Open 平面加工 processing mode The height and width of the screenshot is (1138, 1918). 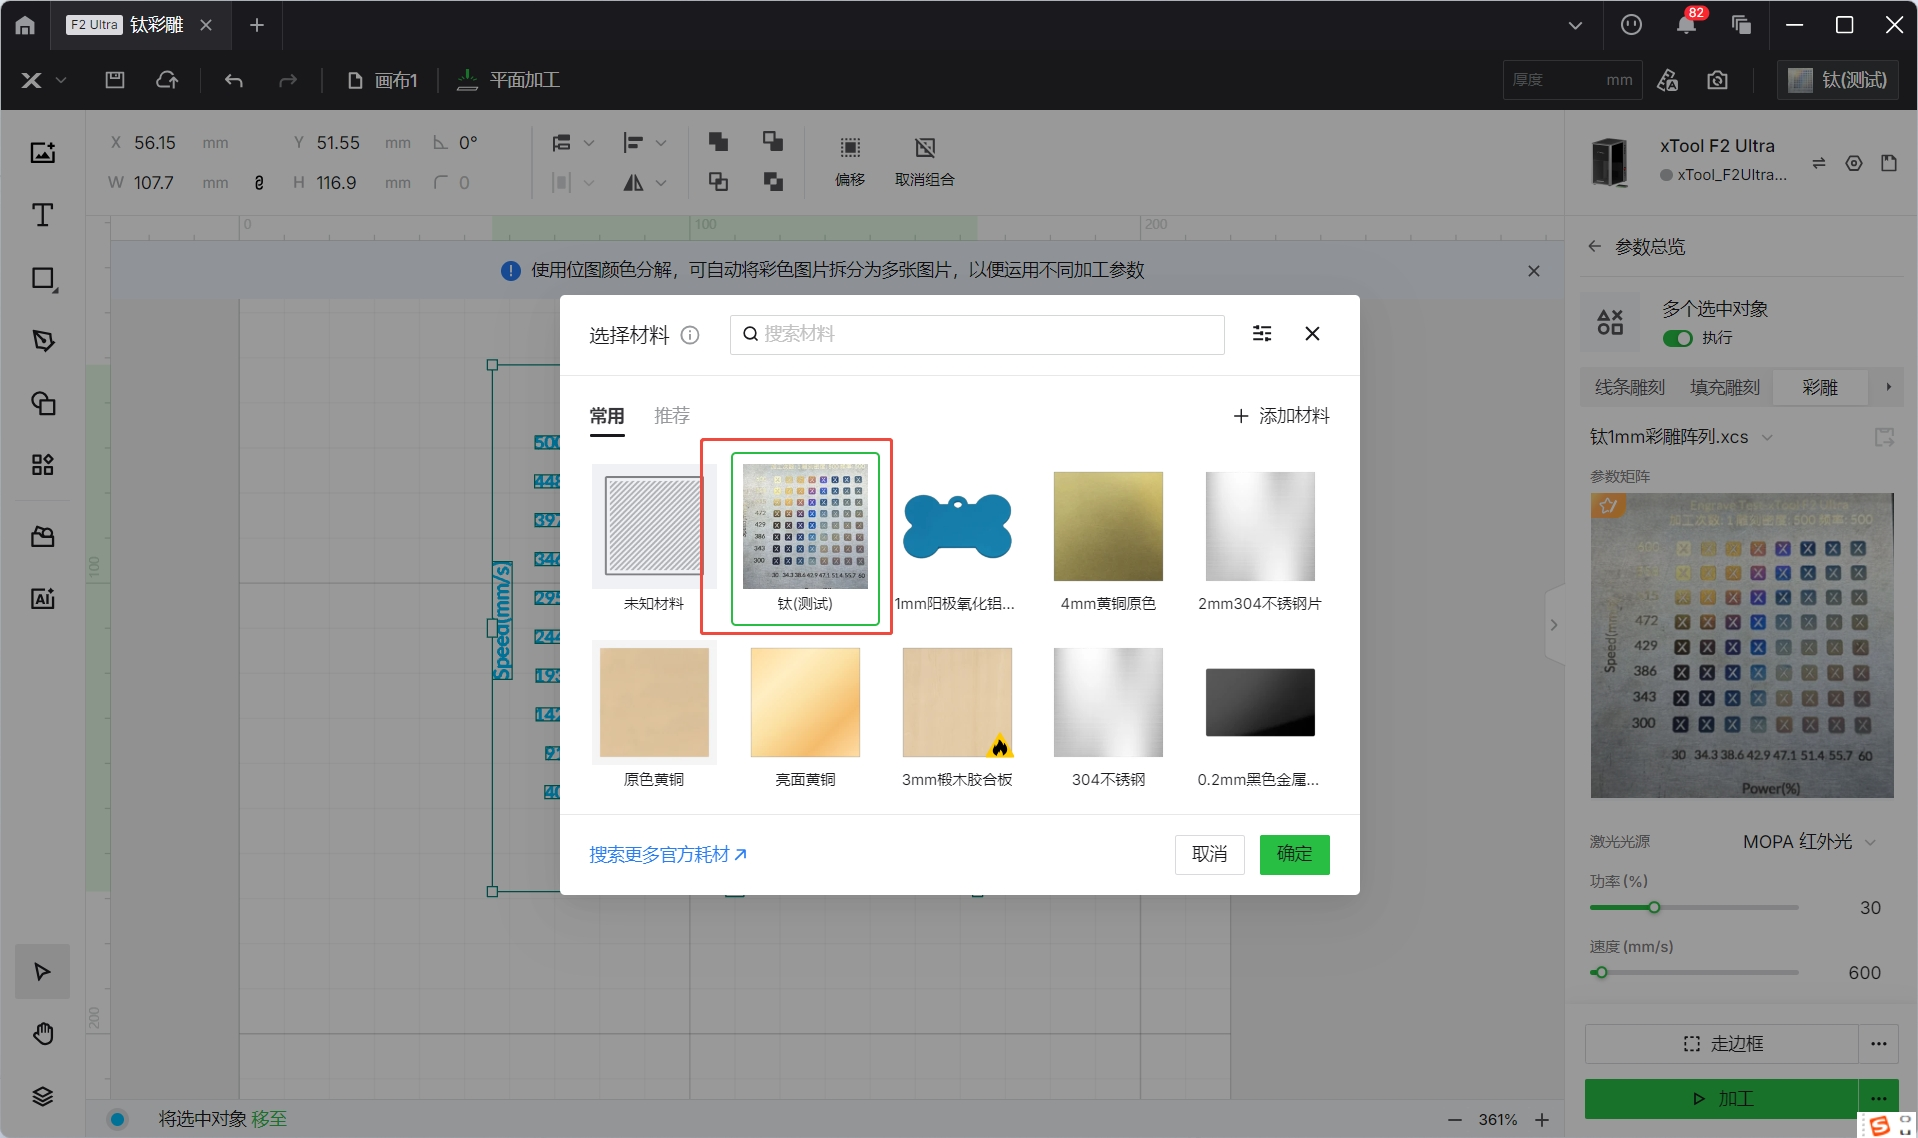[x=508, y=80]
